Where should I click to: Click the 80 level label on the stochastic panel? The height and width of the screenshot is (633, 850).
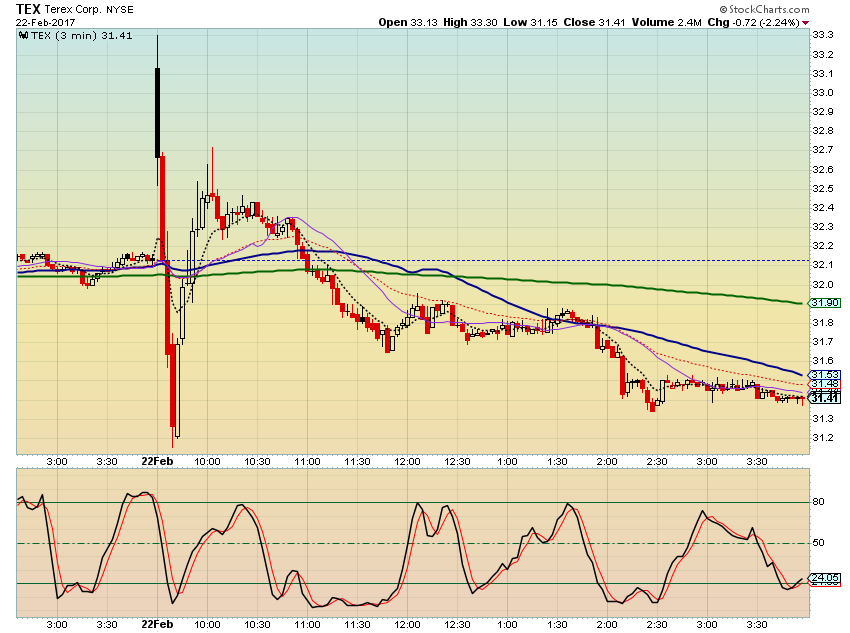pos(818,502)
